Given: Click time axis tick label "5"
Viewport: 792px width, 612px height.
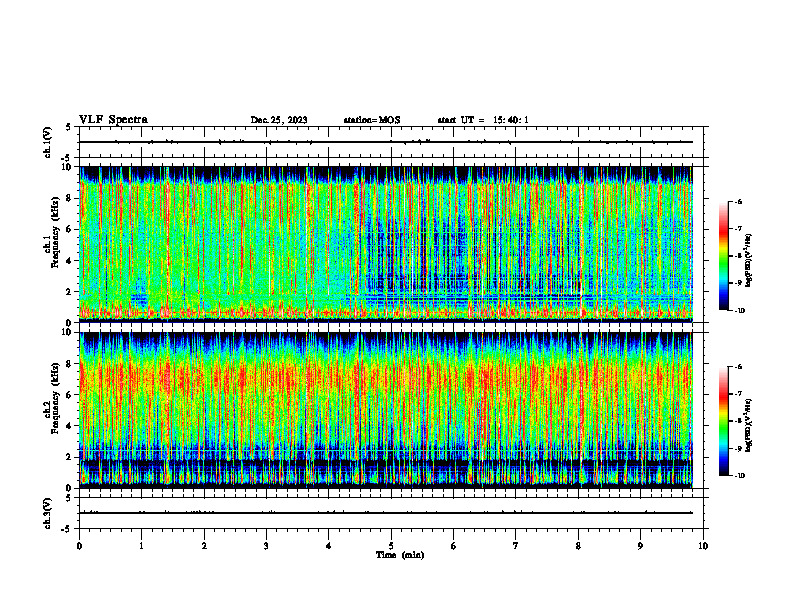Looking at the screenshot, I should pyautogui.click(x=391, y=546).
